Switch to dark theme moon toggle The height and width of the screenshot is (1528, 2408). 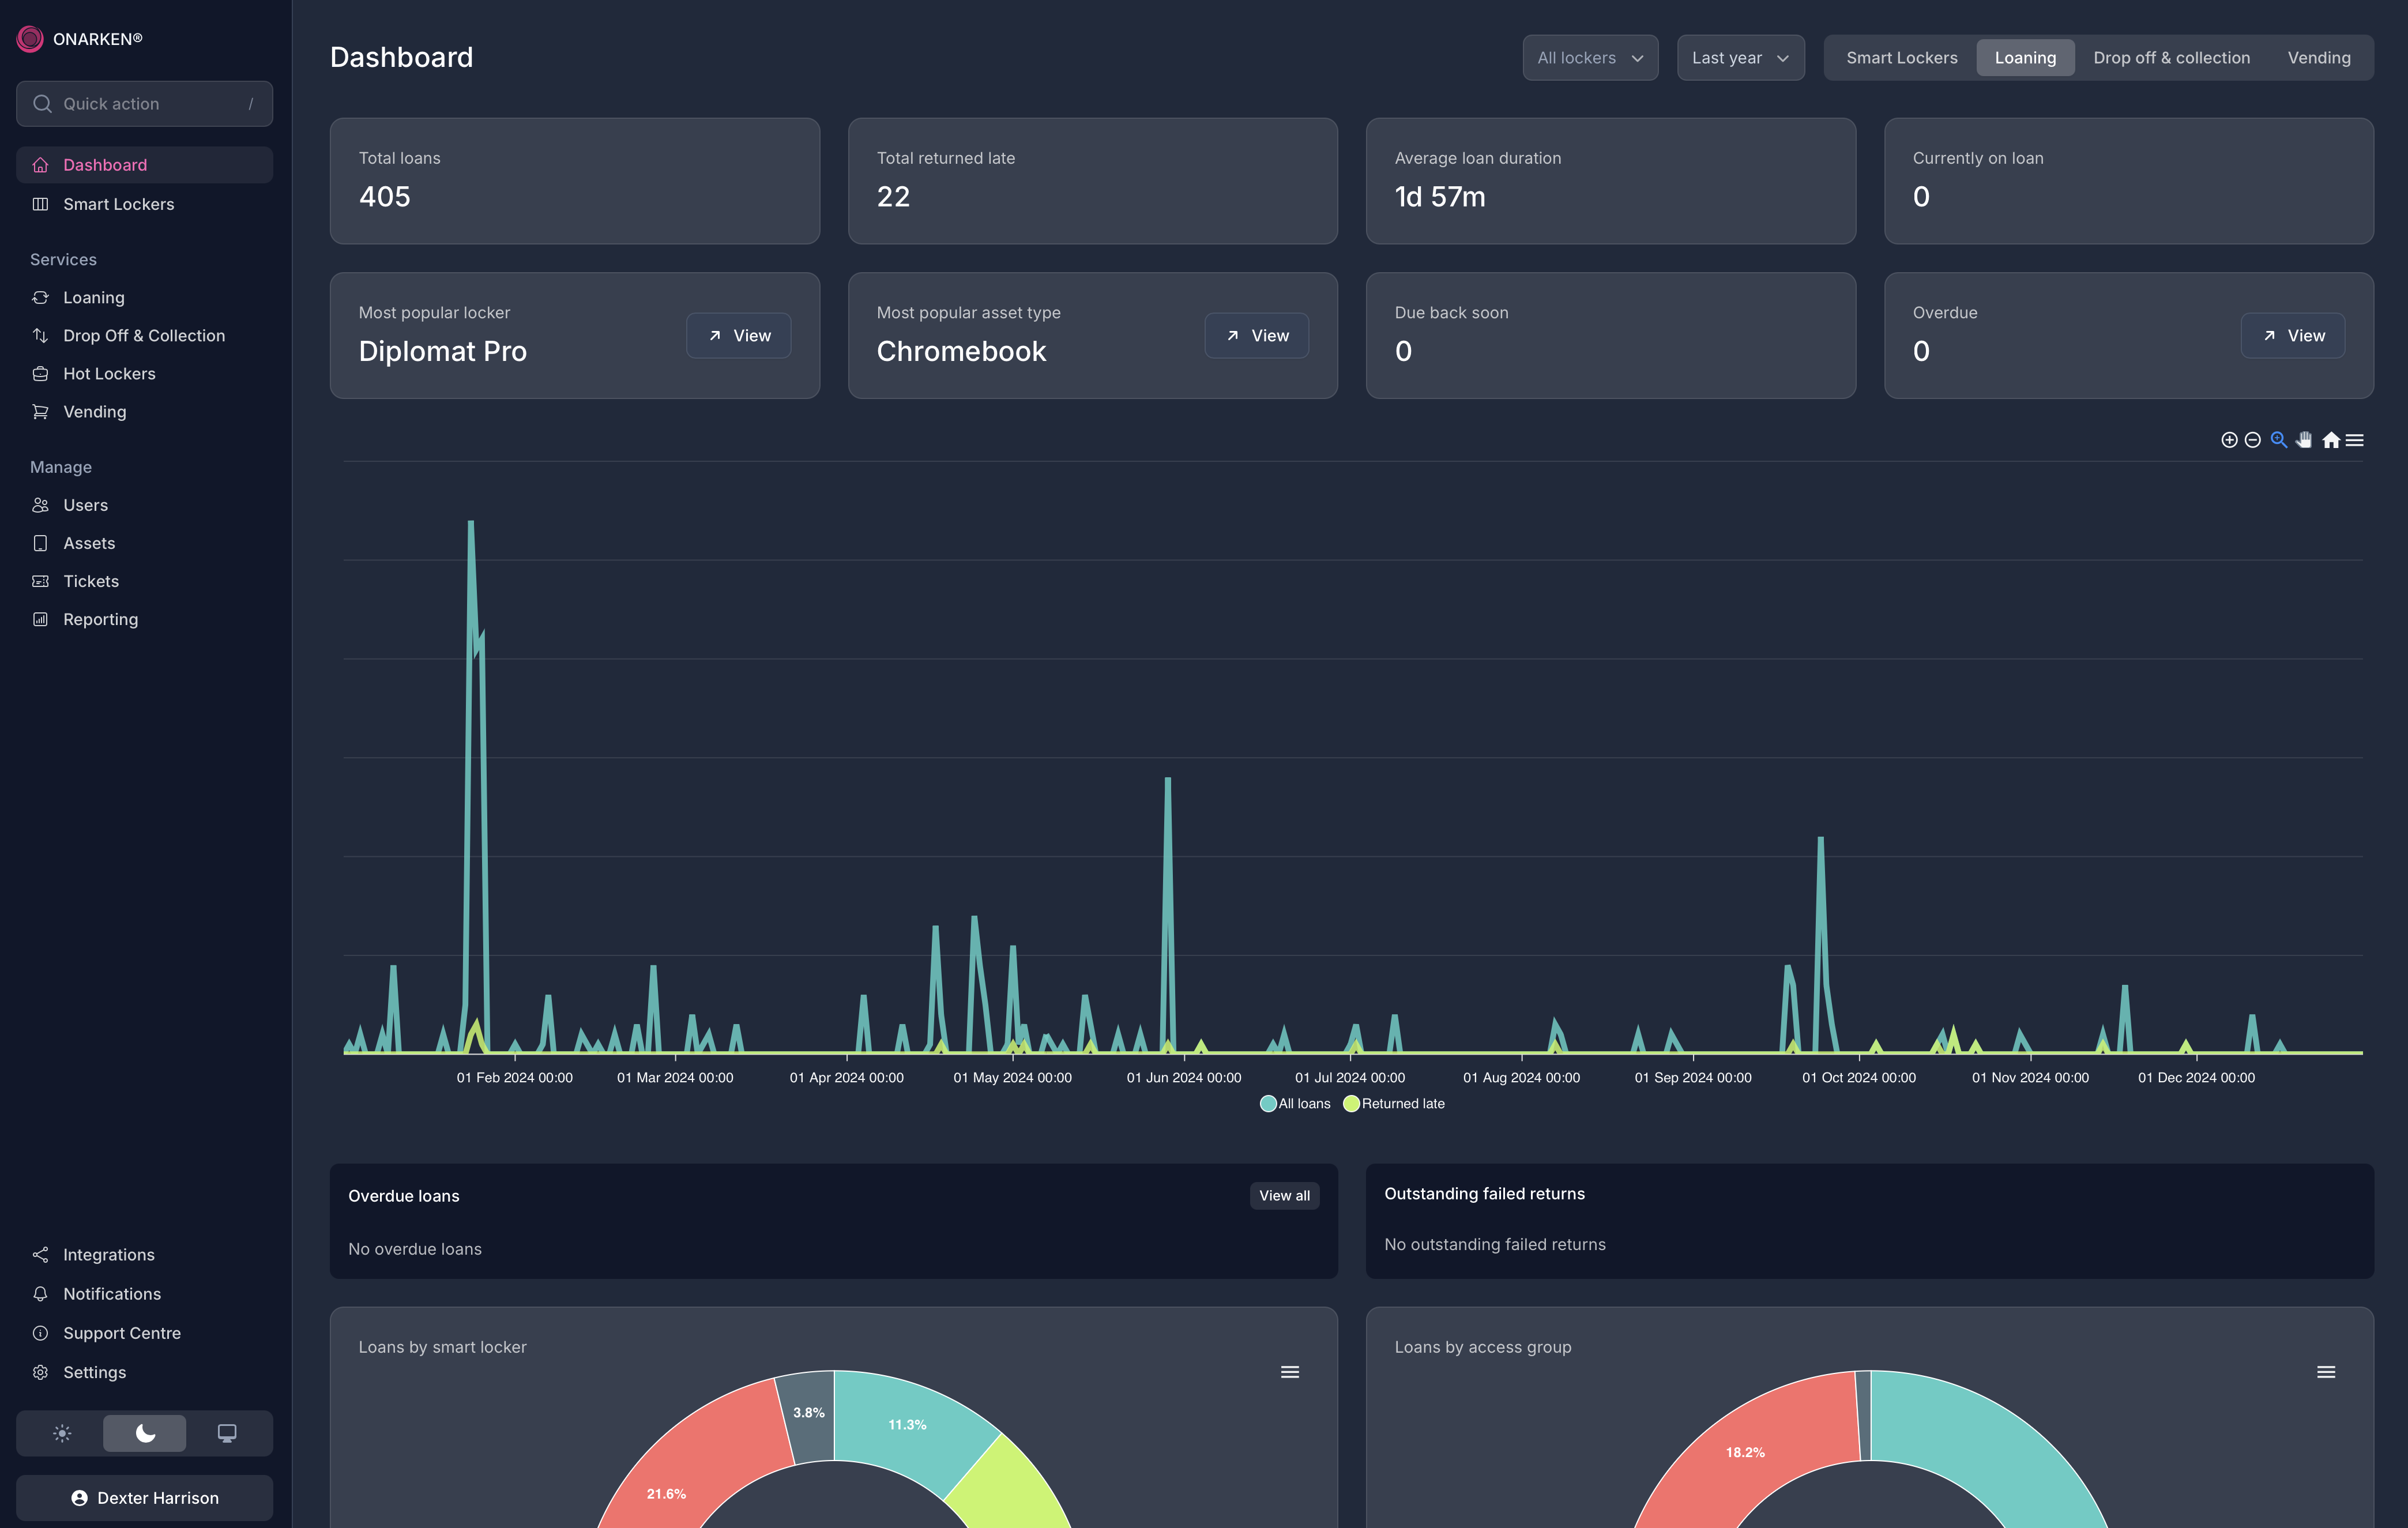(145, 1434)
